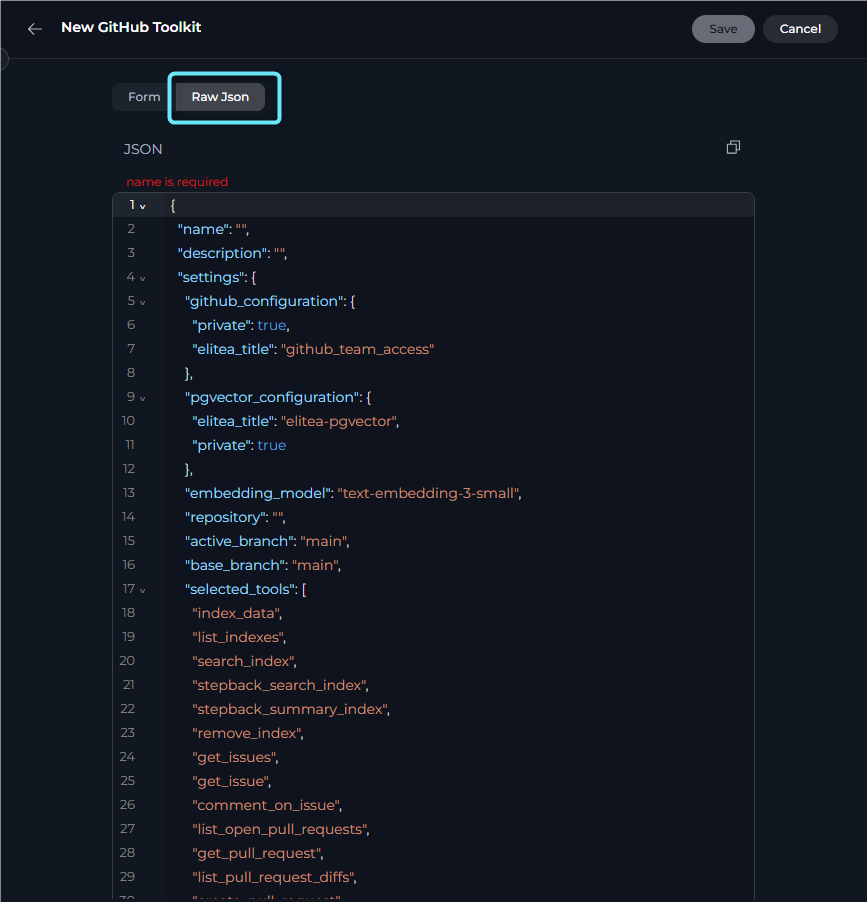Select the Raw Json tab
This screenshot has width=867, height=902.
point(220,97)
